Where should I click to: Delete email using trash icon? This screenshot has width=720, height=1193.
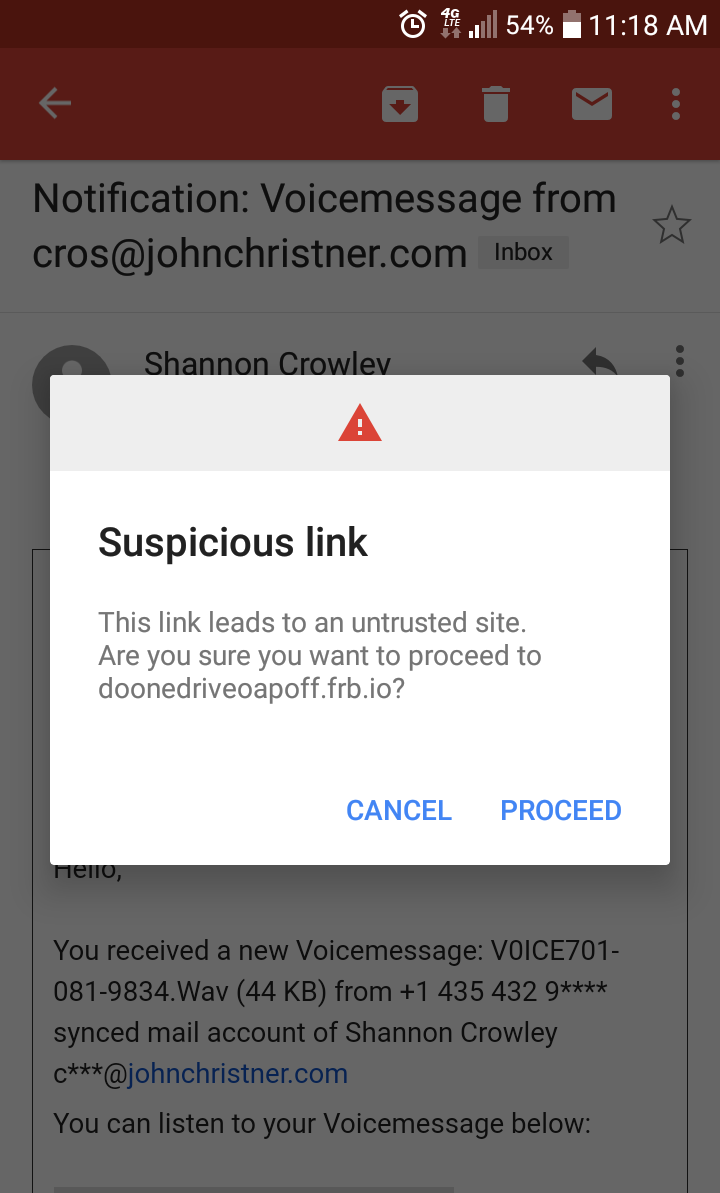(495, 104)
